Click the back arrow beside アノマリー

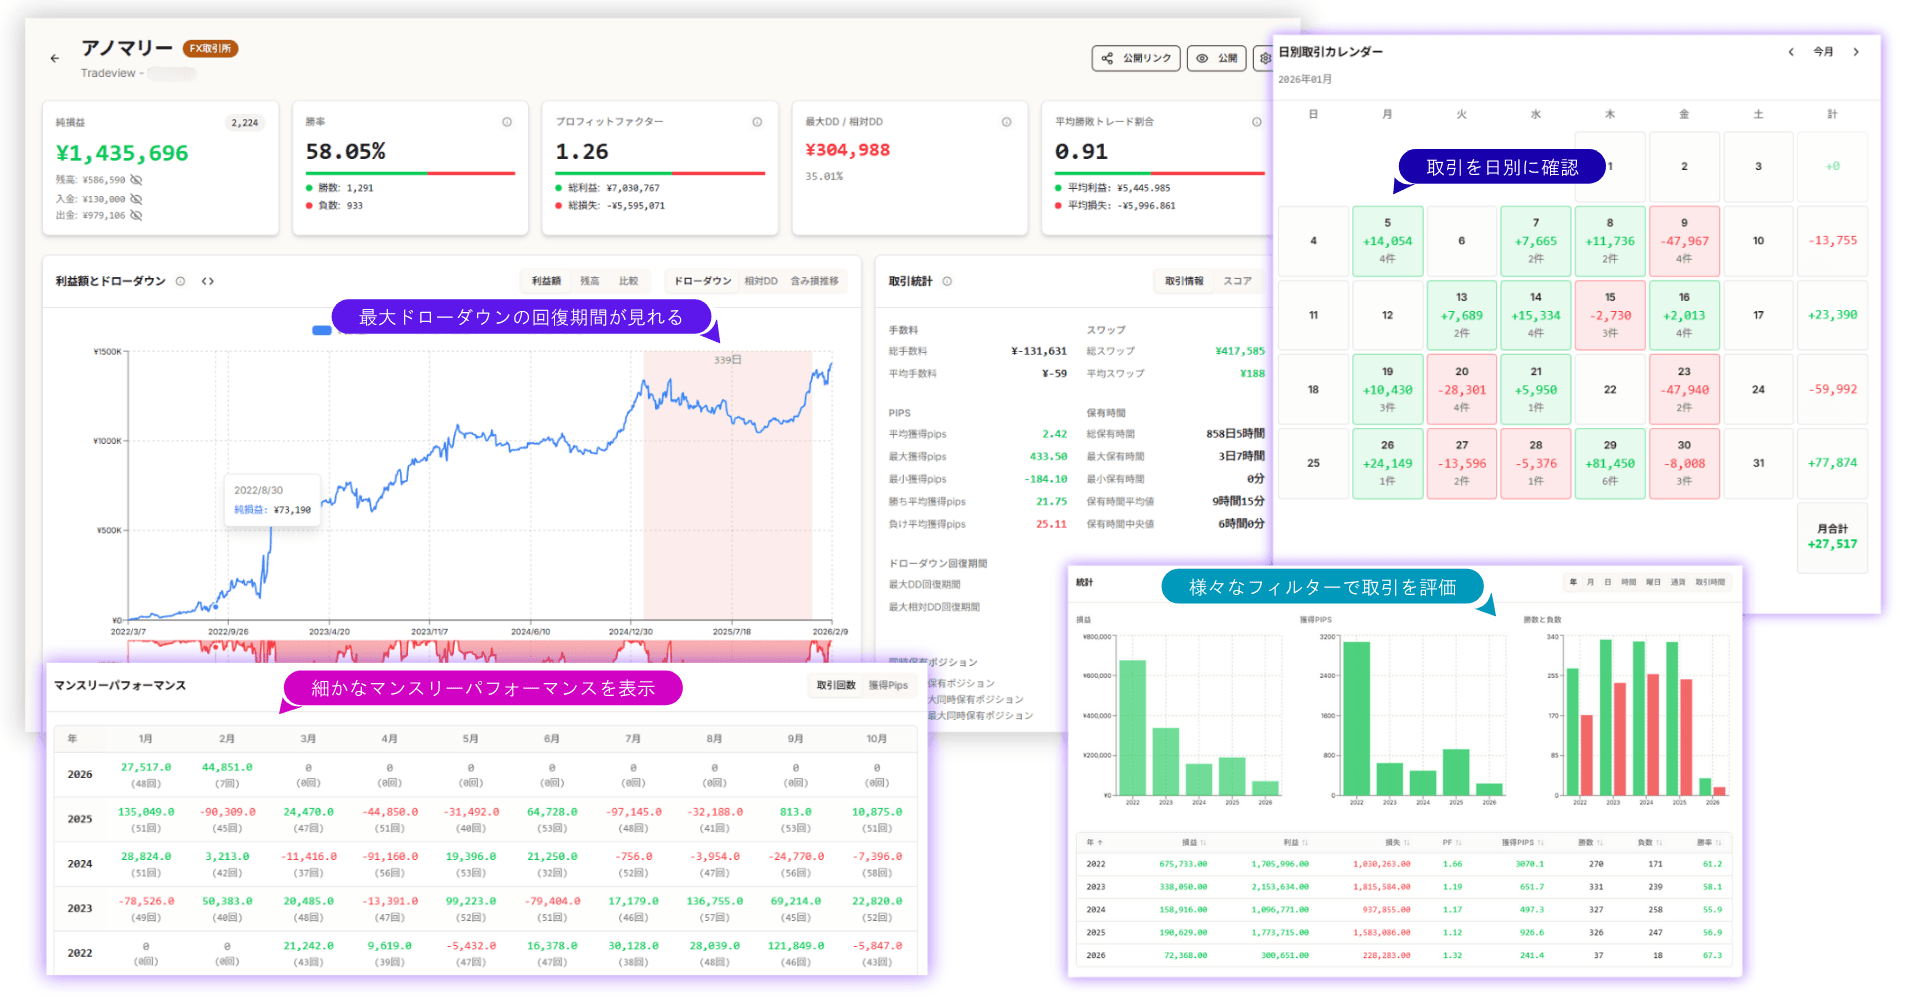coord(55,59)
